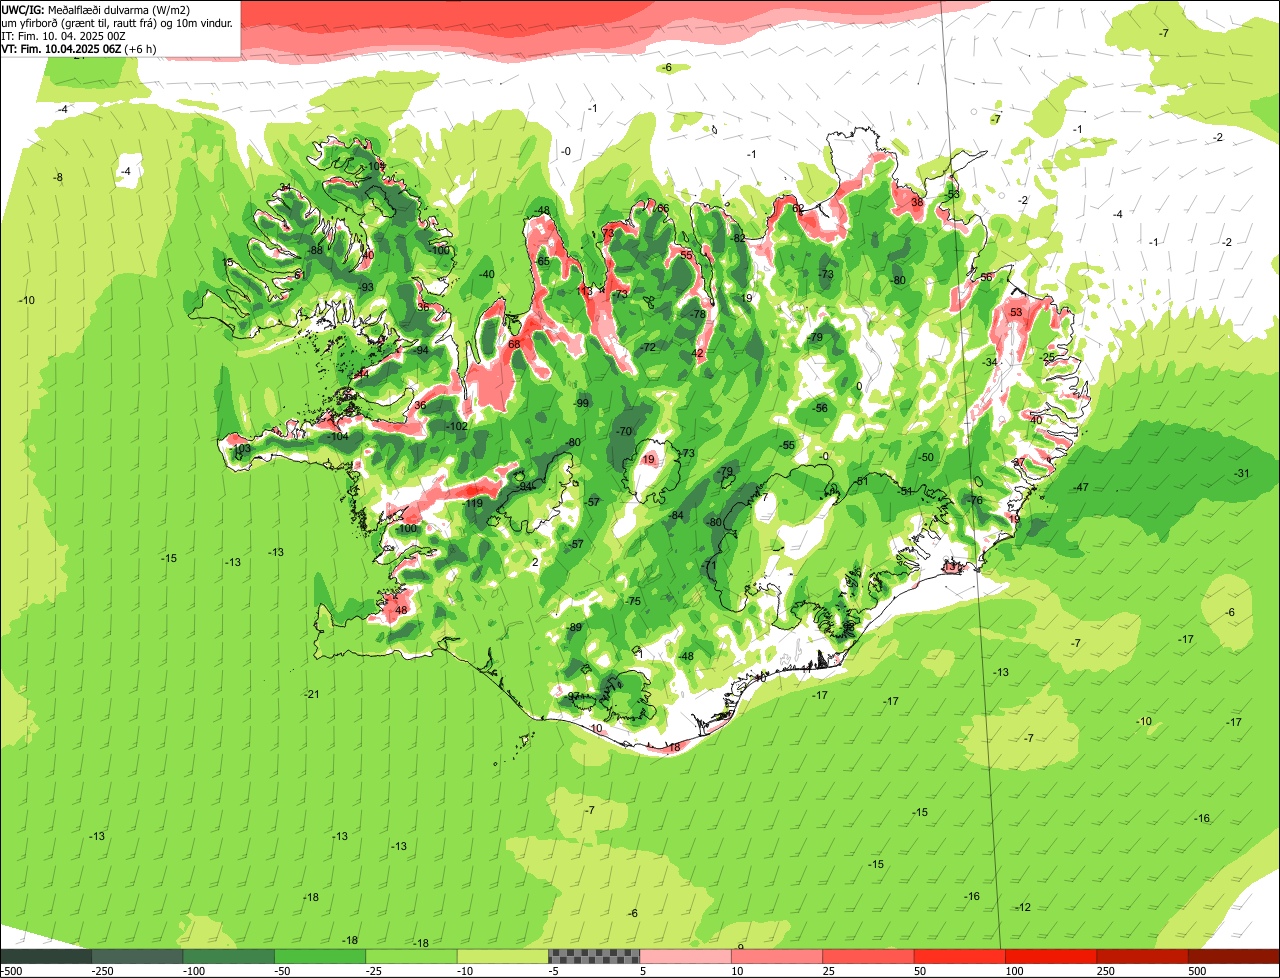Click the map value '113'
This screenshot has width=1280, height=978.
click(585, 291)
